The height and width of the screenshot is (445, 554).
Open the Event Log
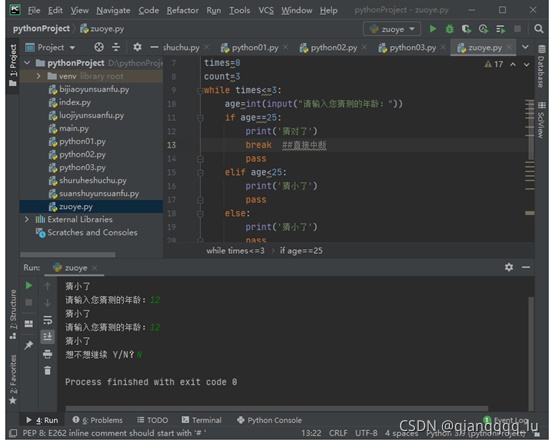pyautogui.click(x=506, y=420)
